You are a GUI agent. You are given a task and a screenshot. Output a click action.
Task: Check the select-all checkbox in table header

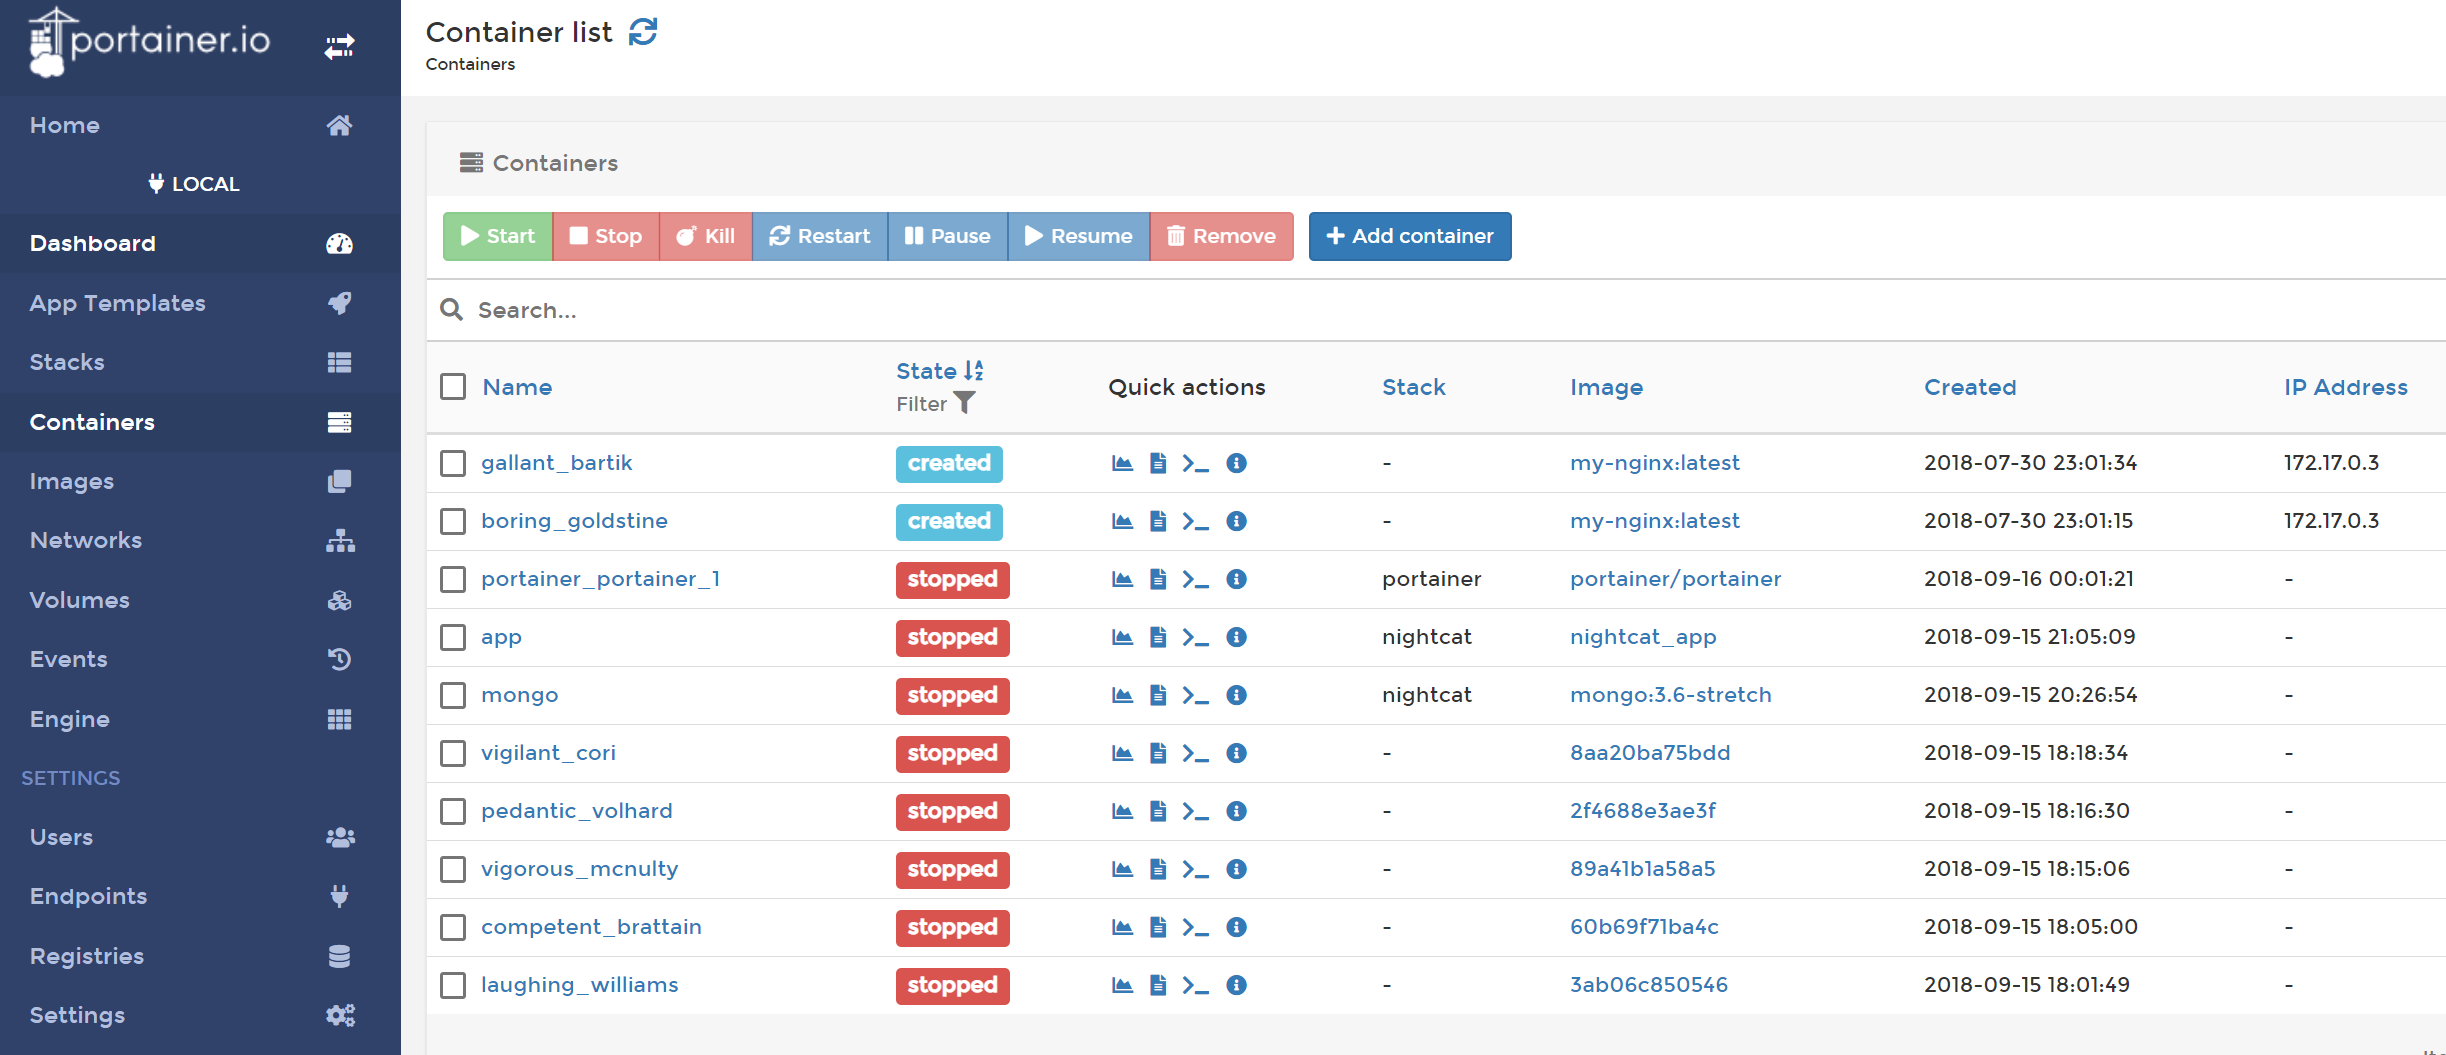coord(453,387)
